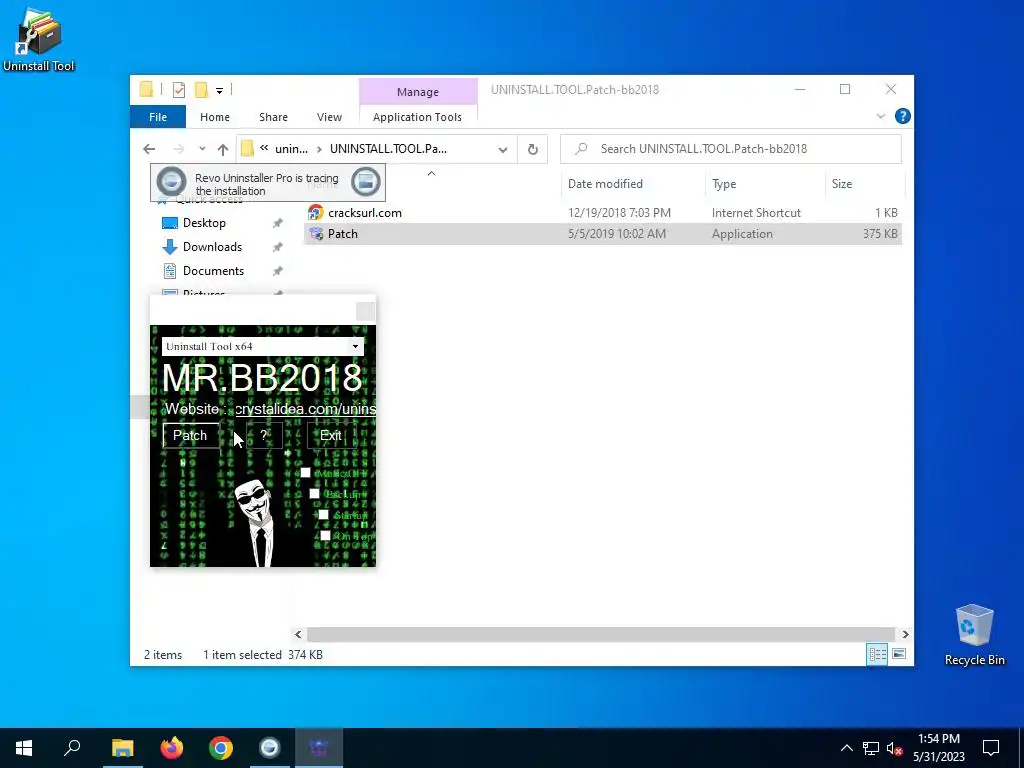Image resolution: width=1024 pixels, height=768 pixels.
Task: Enable the Startup checkbox in patcher
Action: coord(323,515)
